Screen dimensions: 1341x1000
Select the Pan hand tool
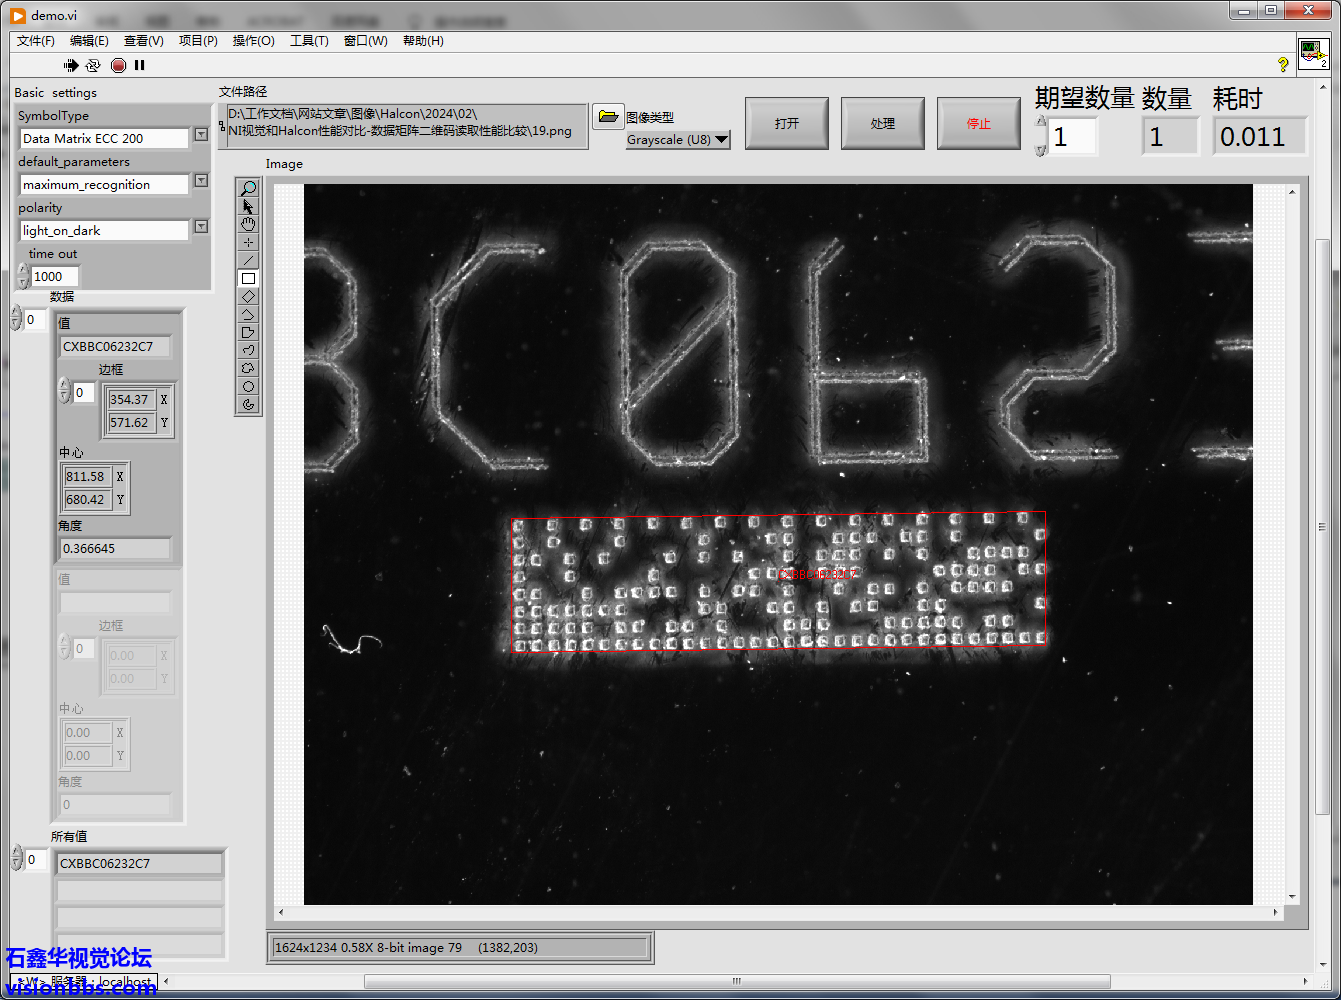pos(248,225)
